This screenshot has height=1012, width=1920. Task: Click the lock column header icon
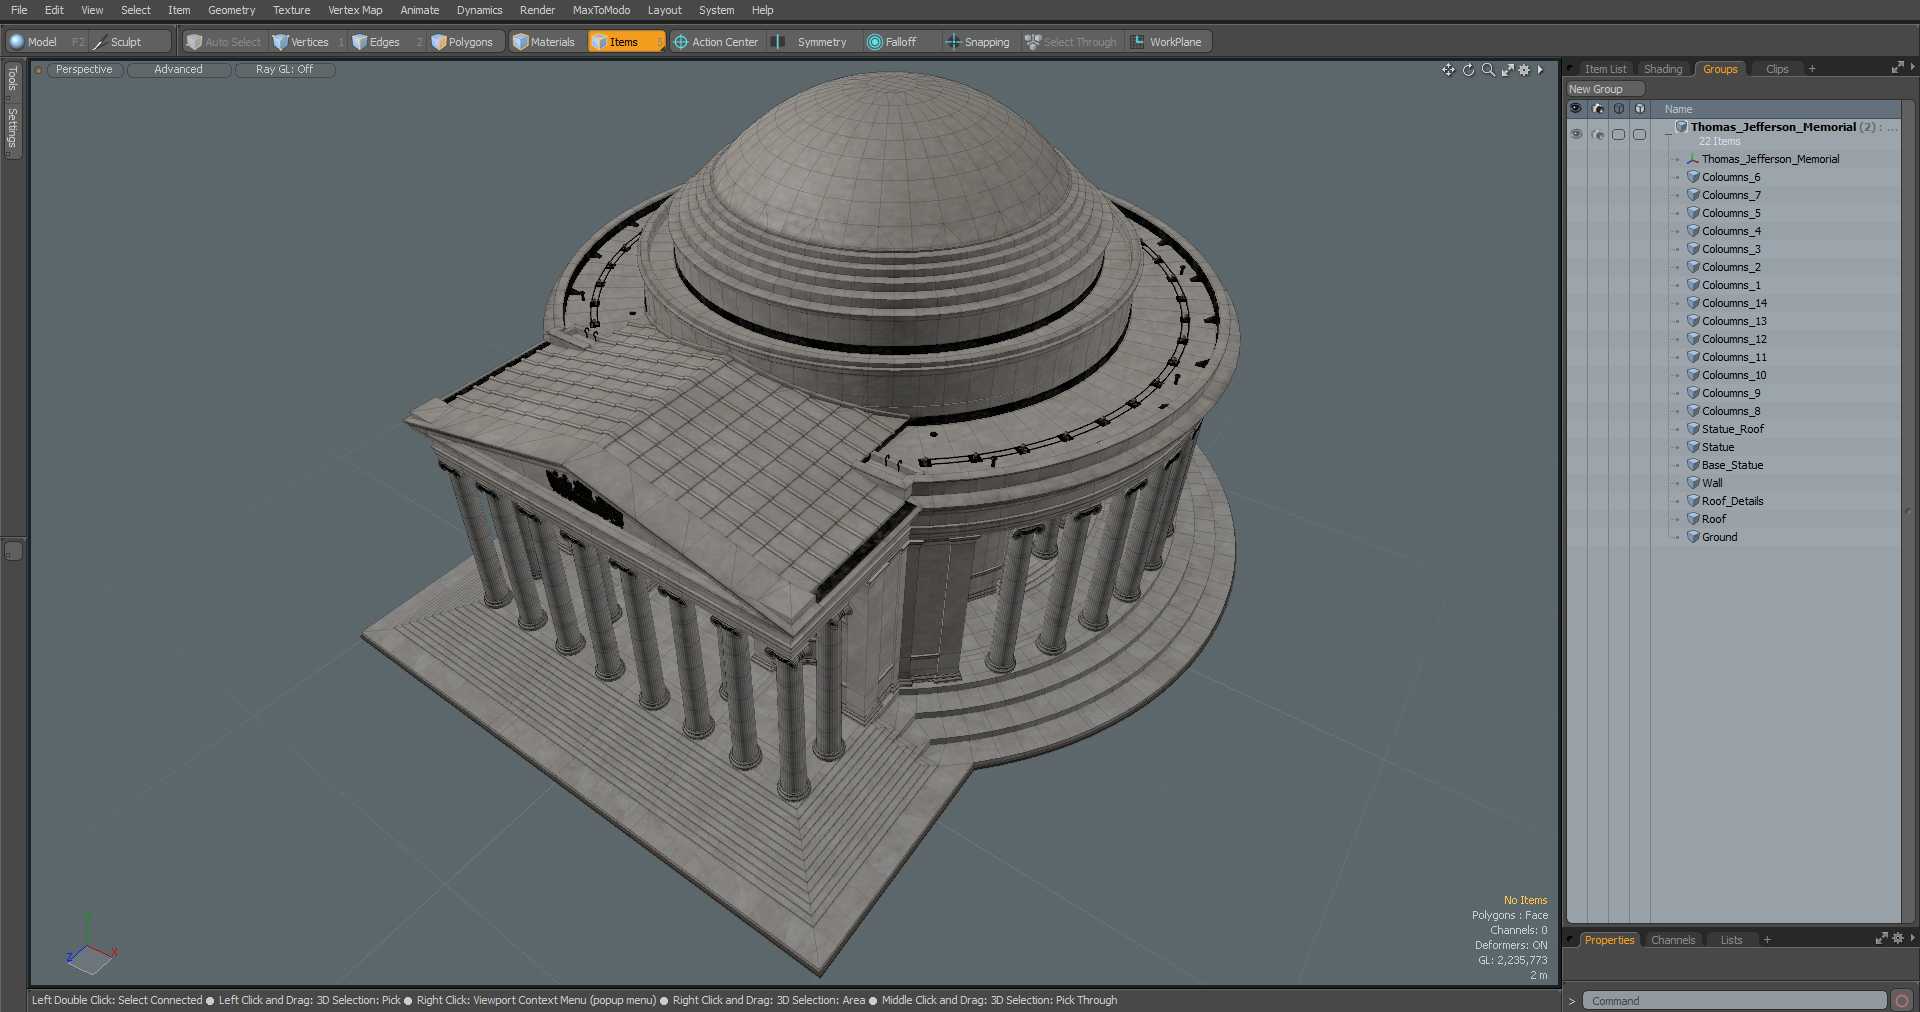click(x=1618, y=109)
